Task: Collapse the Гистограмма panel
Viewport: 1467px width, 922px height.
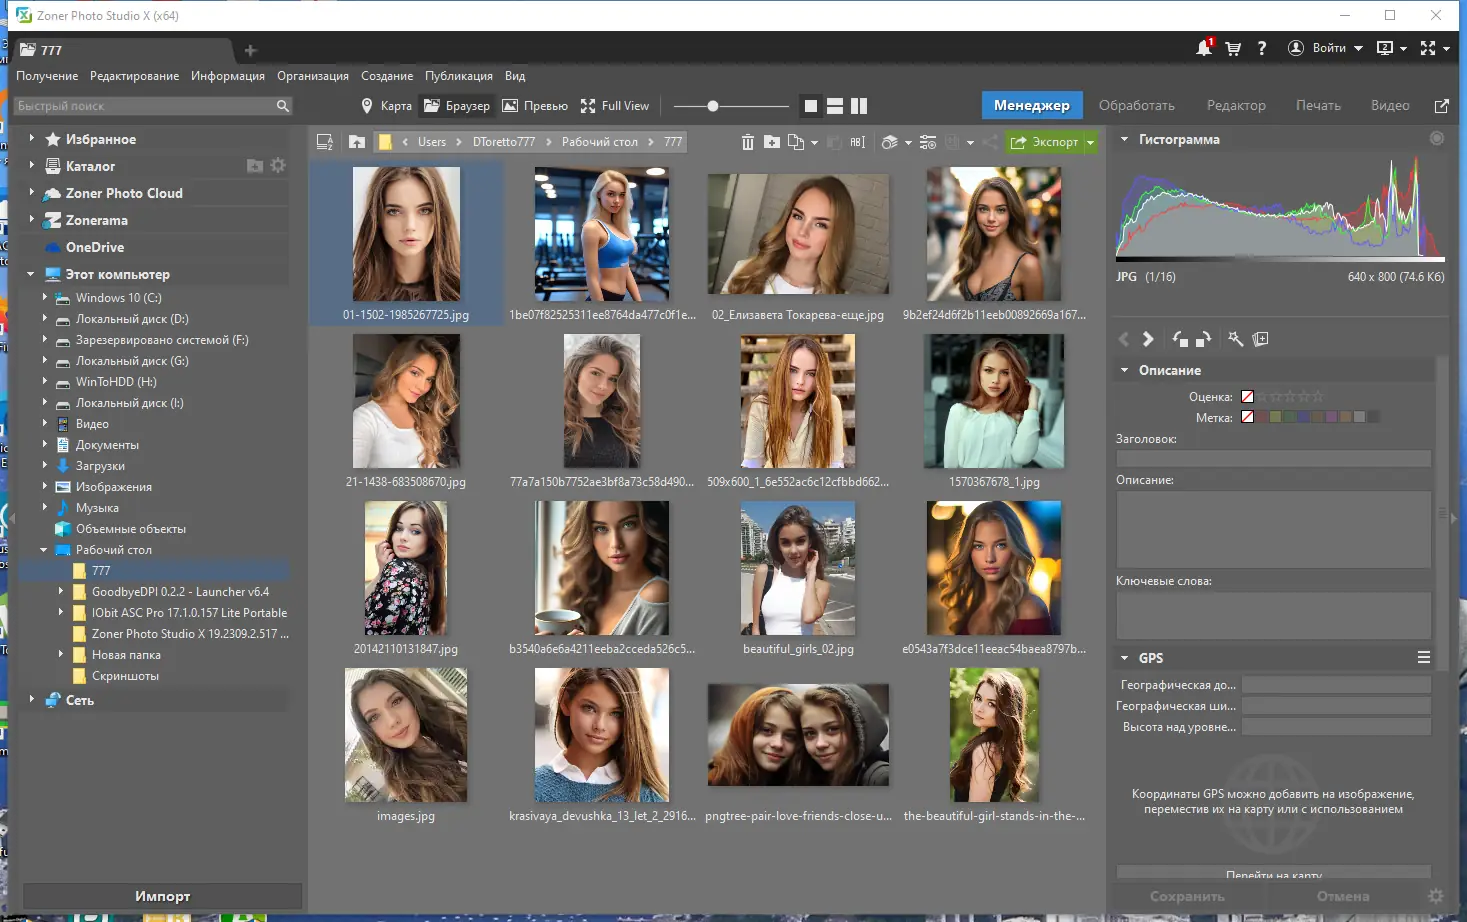Action: (1124, 140)
